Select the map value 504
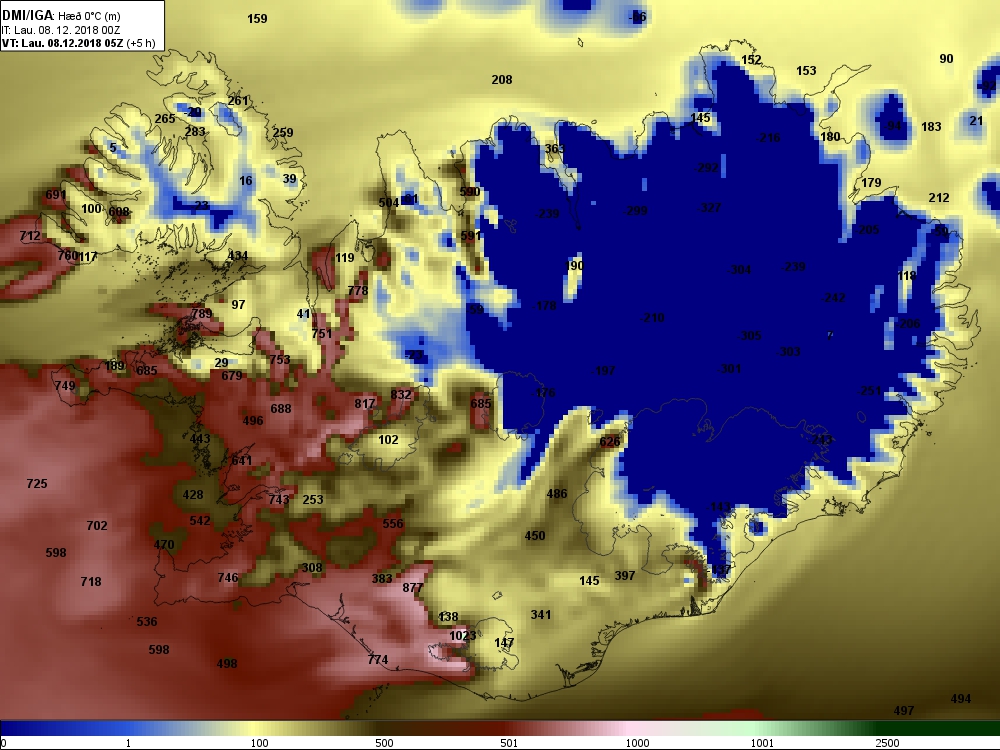The height and width of the screenshot is (750, 1000). point(388,203)
